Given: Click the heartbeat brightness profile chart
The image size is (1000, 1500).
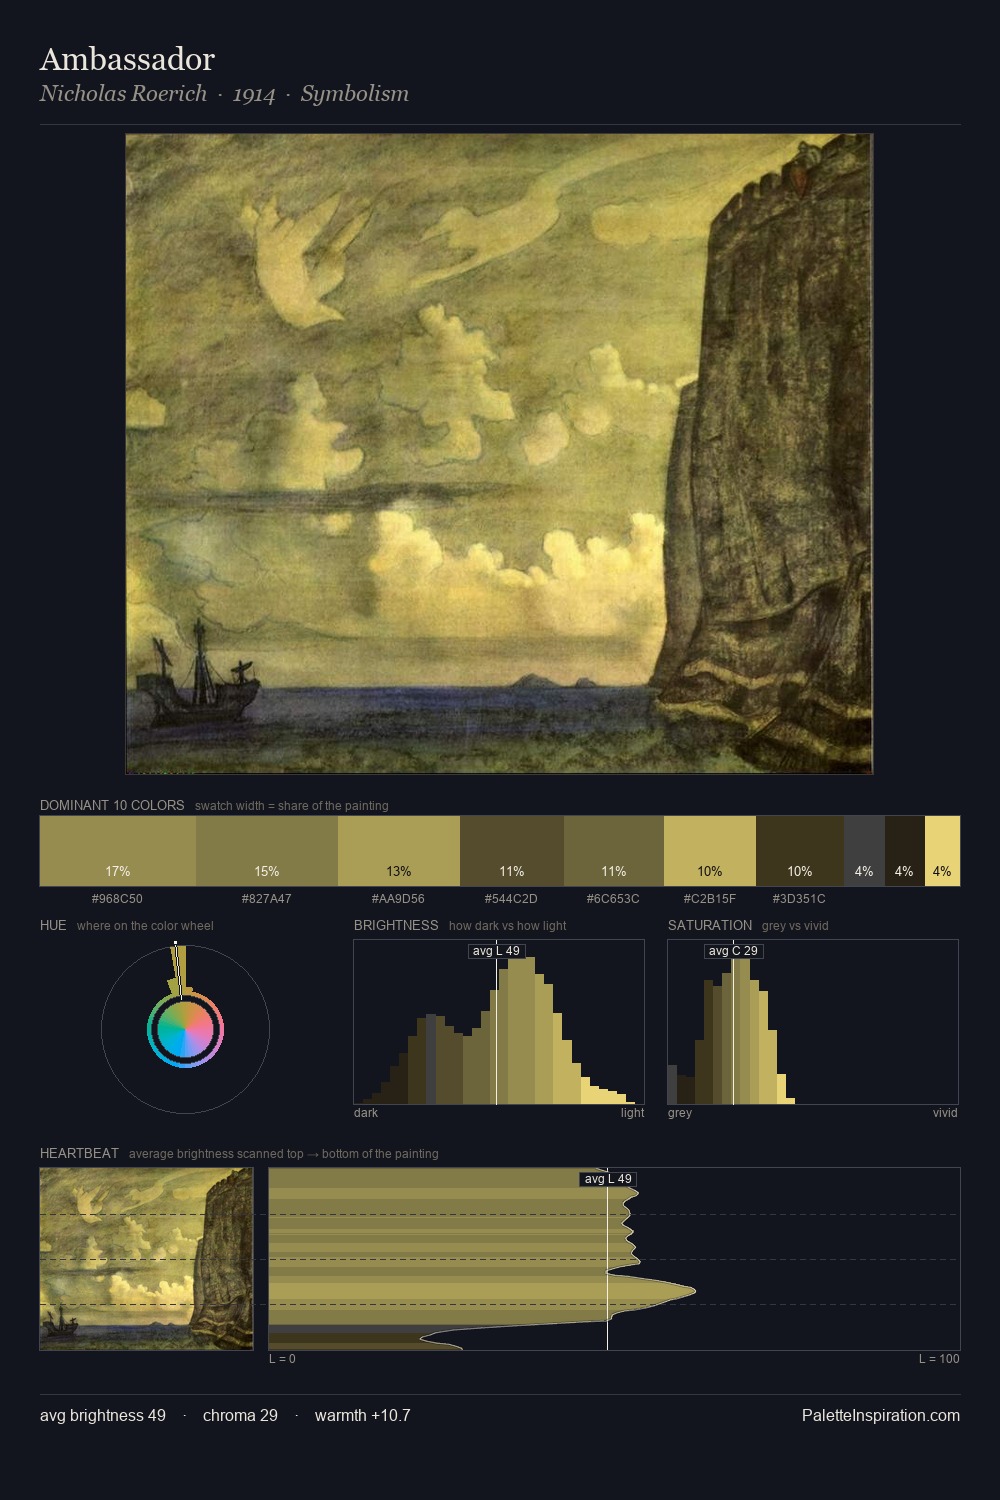Looking at the screenshot, I should (x=614, y=1259).
